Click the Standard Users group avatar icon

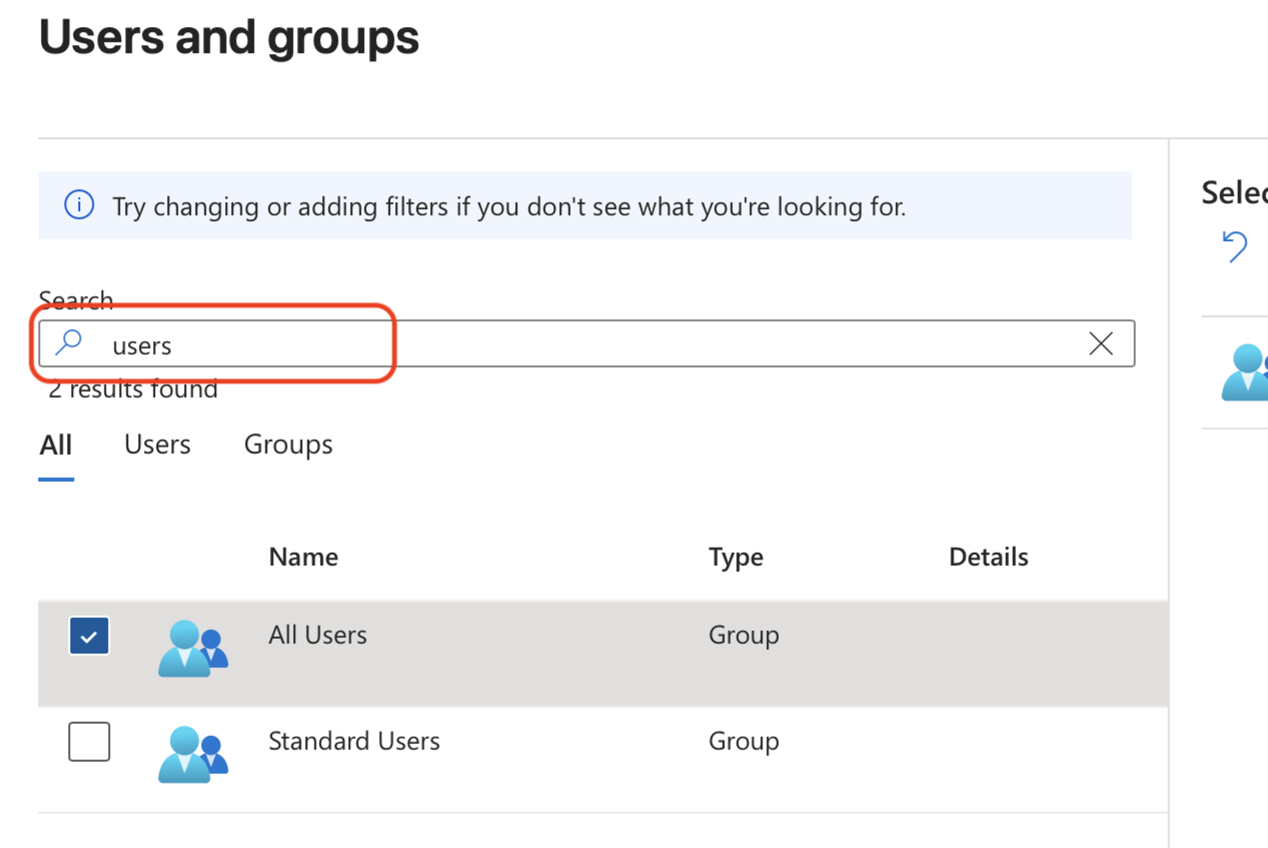pyautogui.click(x=192, y=754)
